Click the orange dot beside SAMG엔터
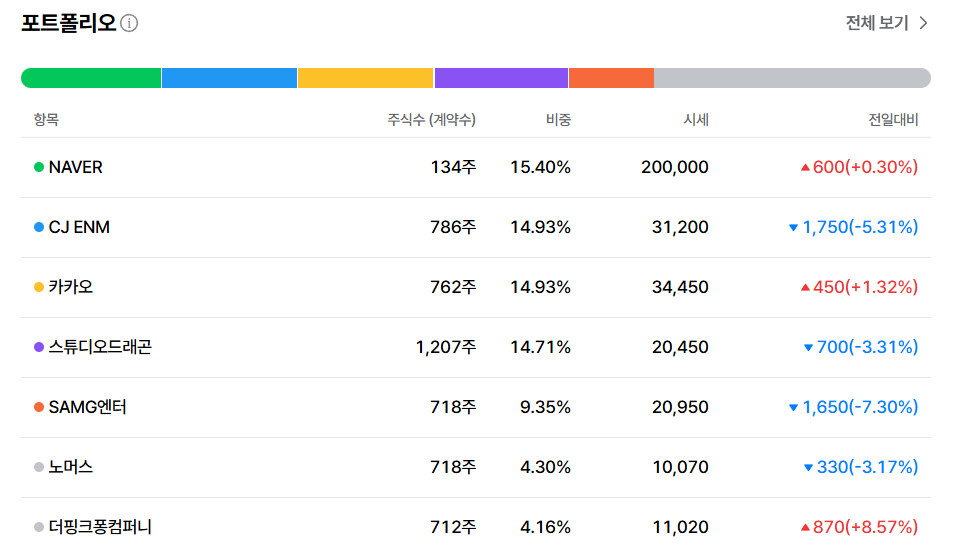The height and width of the screenshot is (555, 953). 39,407
